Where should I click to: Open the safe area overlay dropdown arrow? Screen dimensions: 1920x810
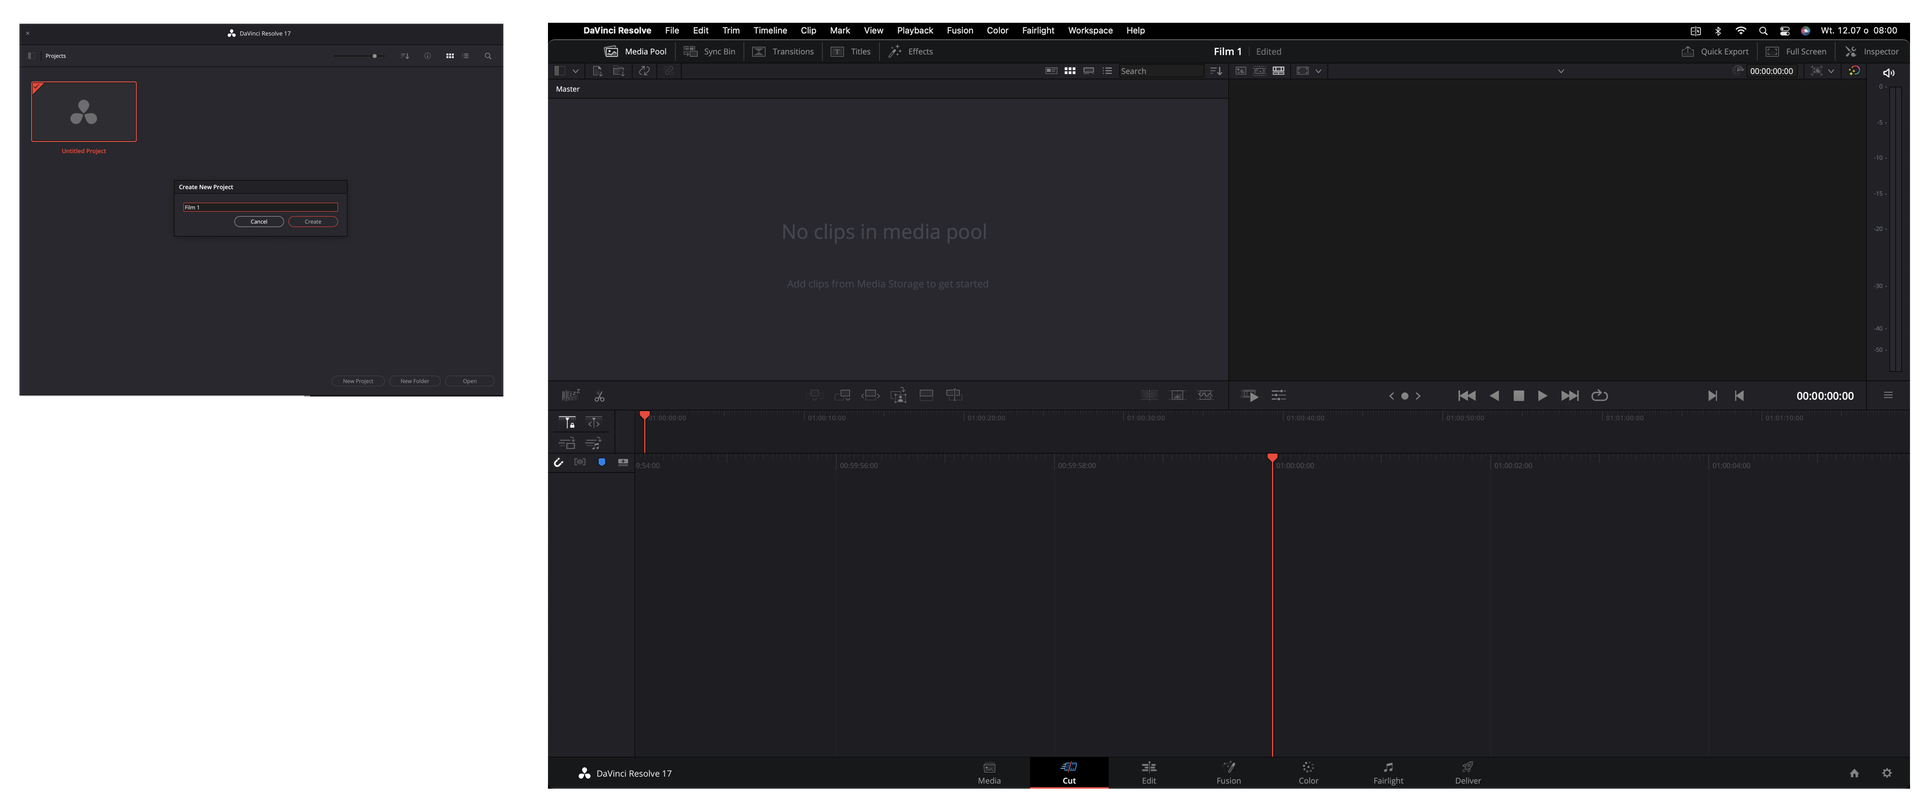coord(1319,71)
